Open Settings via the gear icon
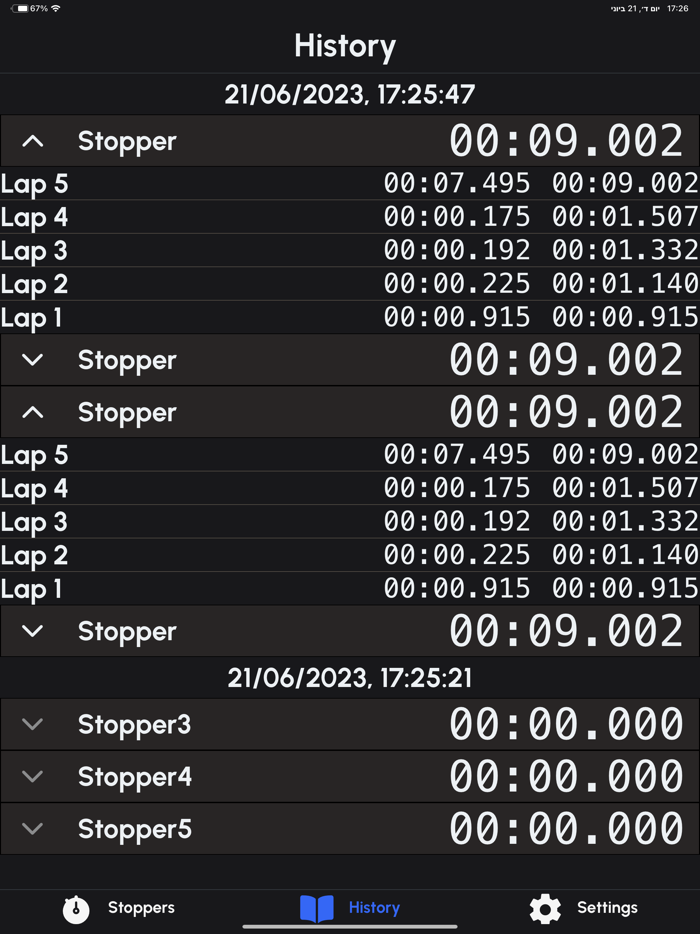The height and width of the screenshot is (934, 700). click(x=545, y=908)
